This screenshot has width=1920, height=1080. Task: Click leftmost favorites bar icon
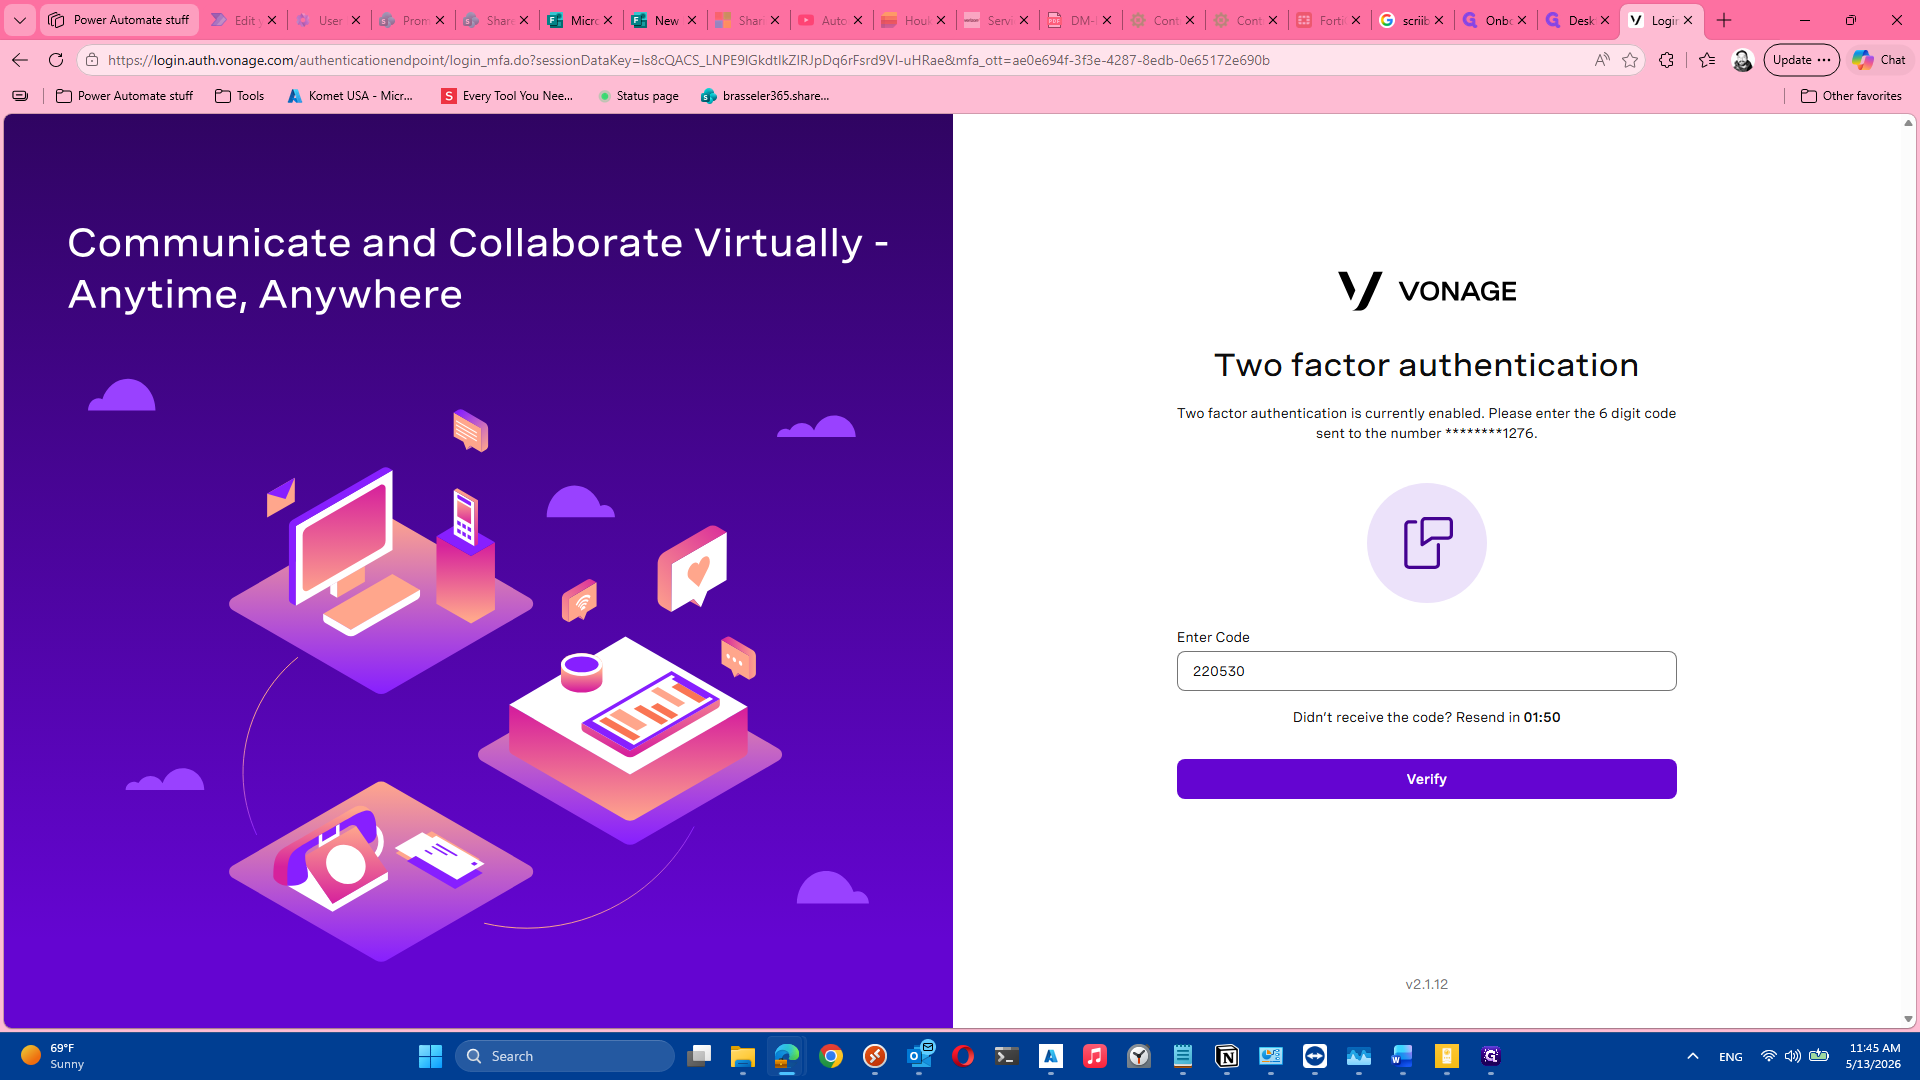pyautogui.click(x=20, y=96)
